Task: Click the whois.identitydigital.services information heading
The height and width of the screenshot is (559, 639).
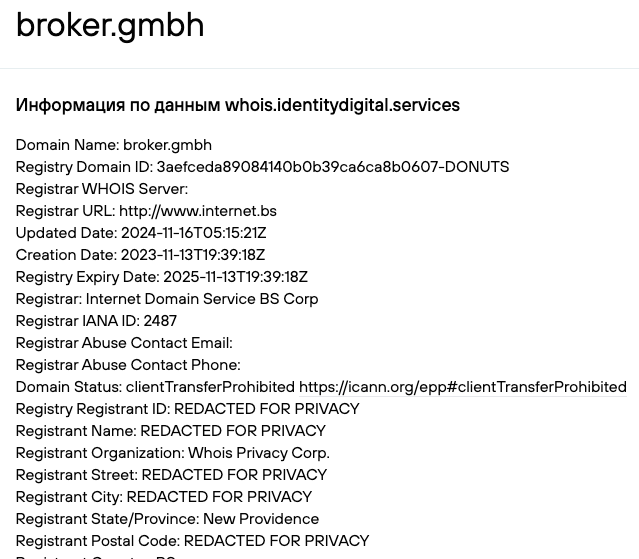Action: pyautogui.click(x=238, y=105)
